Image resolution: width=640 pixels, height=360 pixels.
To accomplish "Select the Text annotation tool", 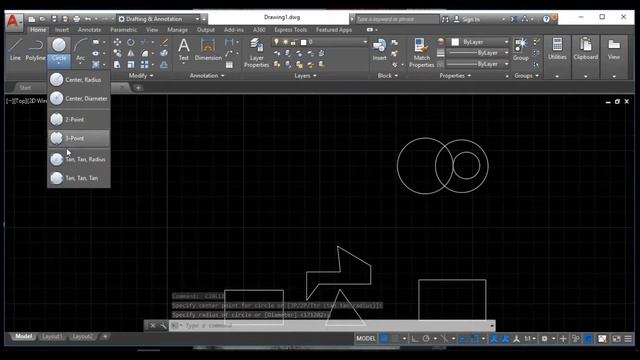I will pyautogui.click(x=184, y=49).
